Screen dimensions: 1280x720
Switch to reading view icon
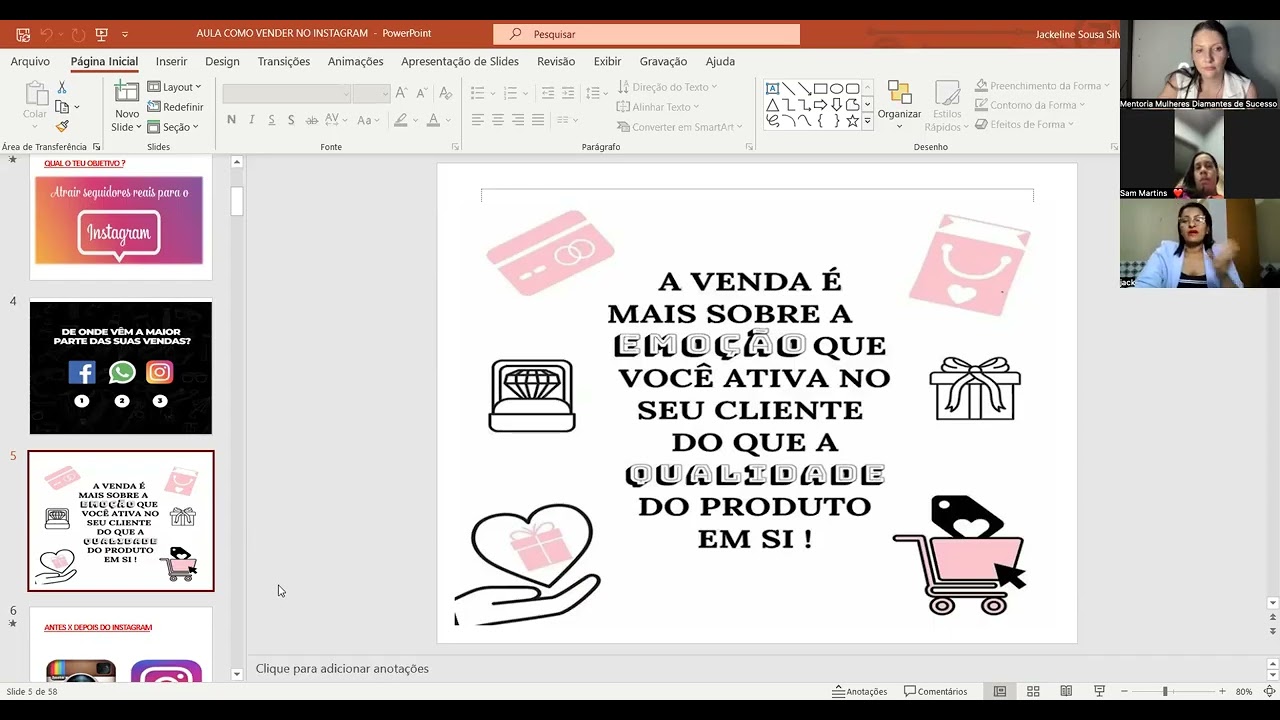1066,691
